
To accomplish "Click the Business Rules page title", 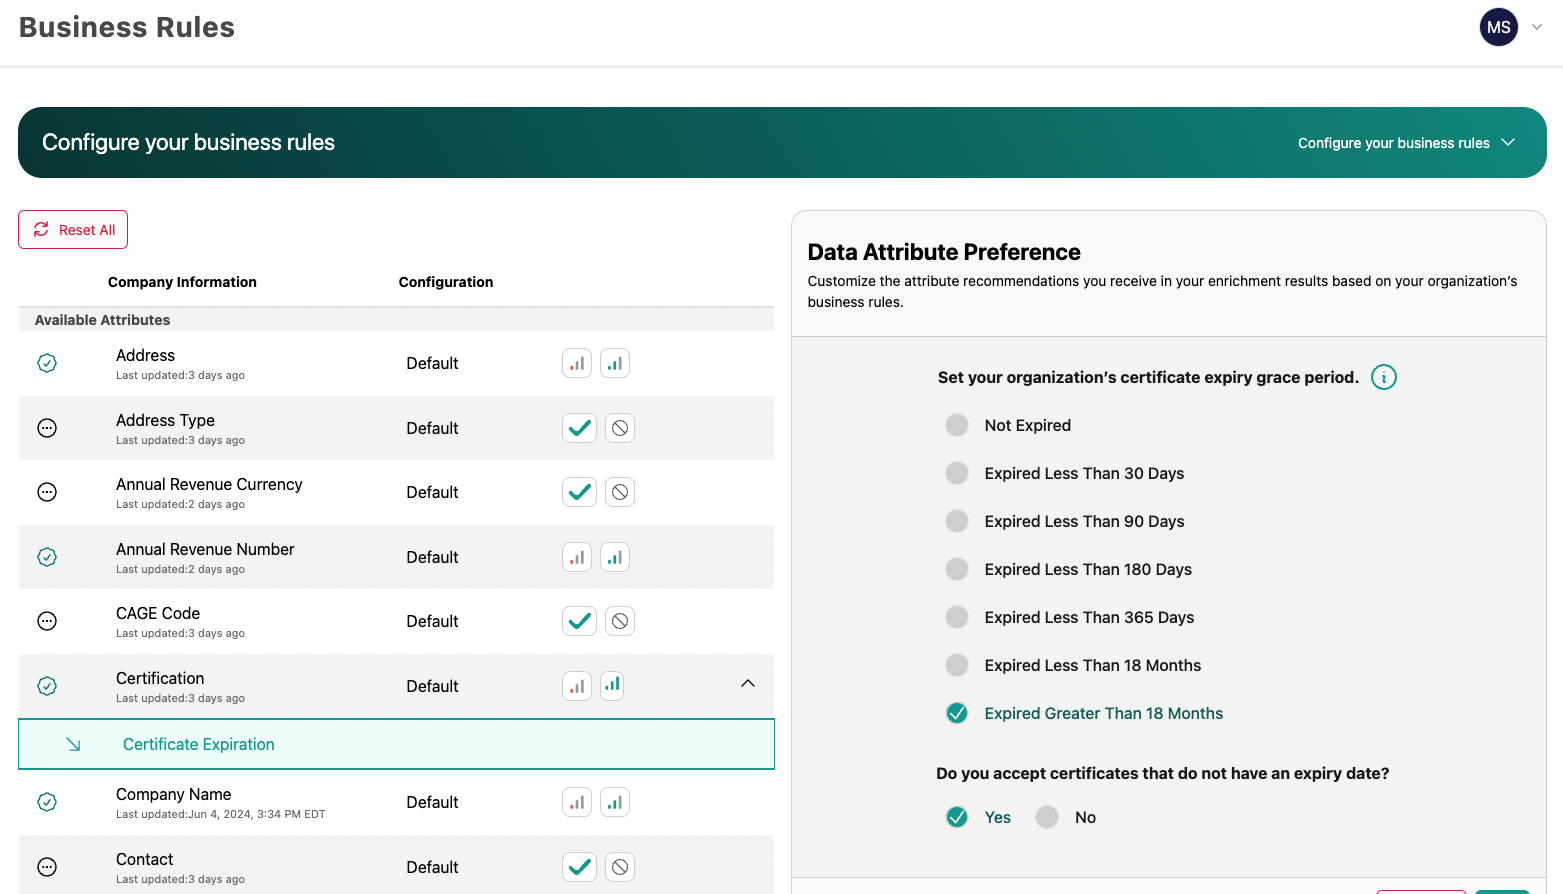I will [x=127, y=27].
